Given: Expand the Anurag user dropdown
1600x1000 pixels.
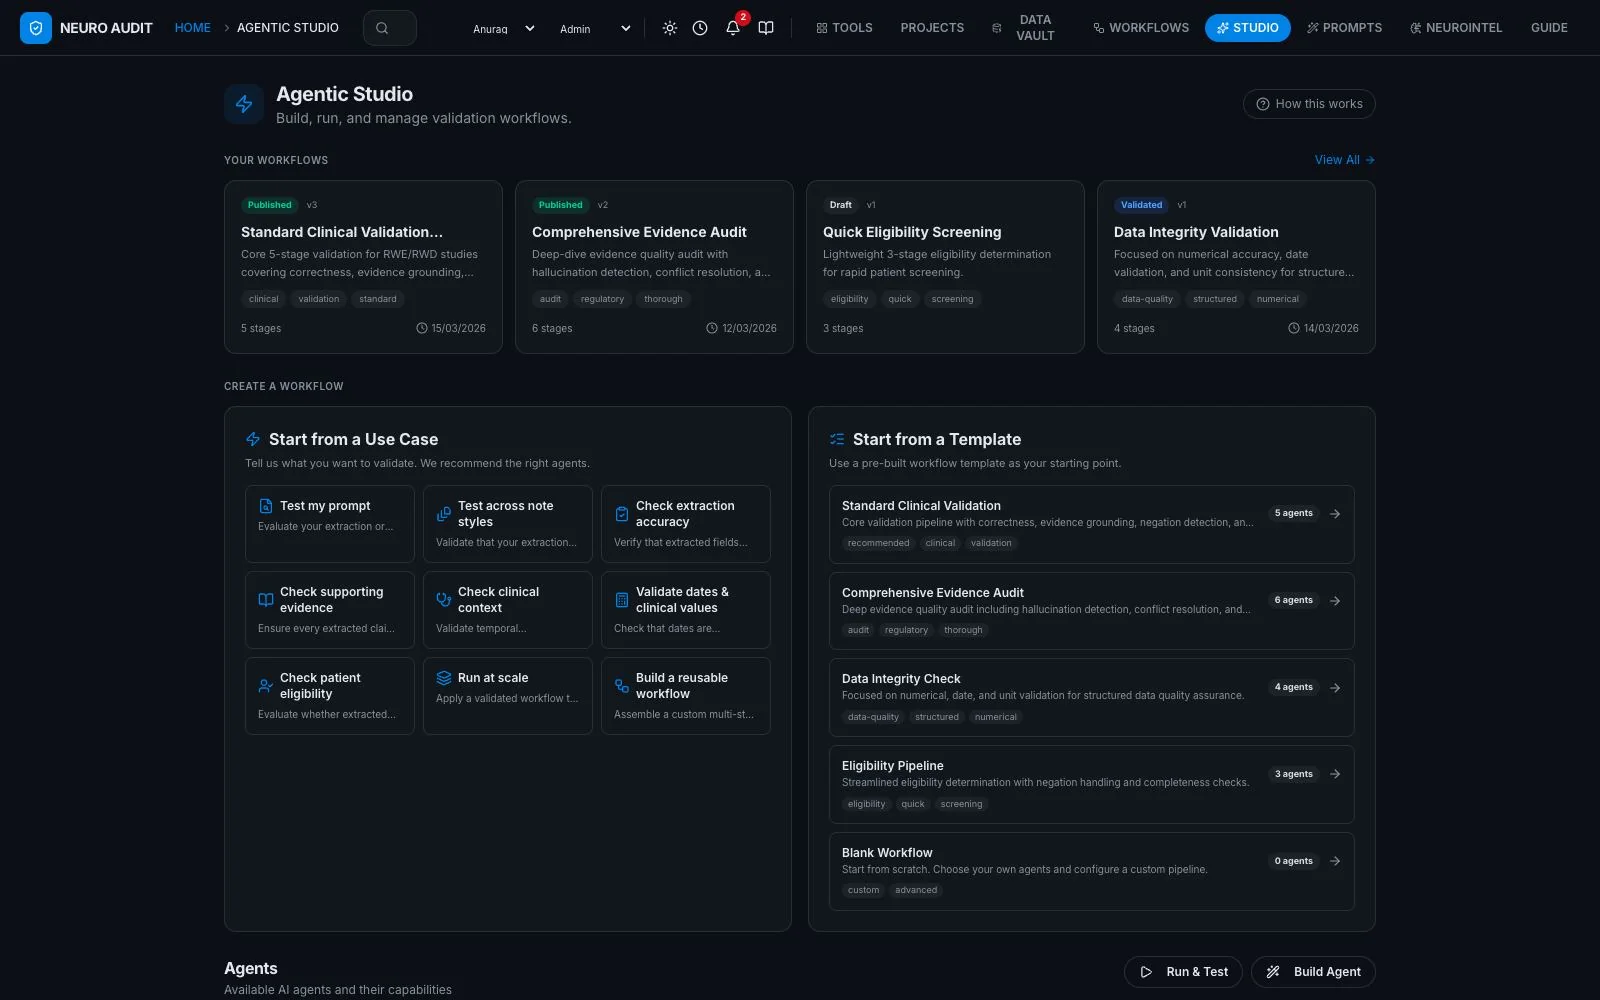Looking at the screenshot, I should point(503,29).
